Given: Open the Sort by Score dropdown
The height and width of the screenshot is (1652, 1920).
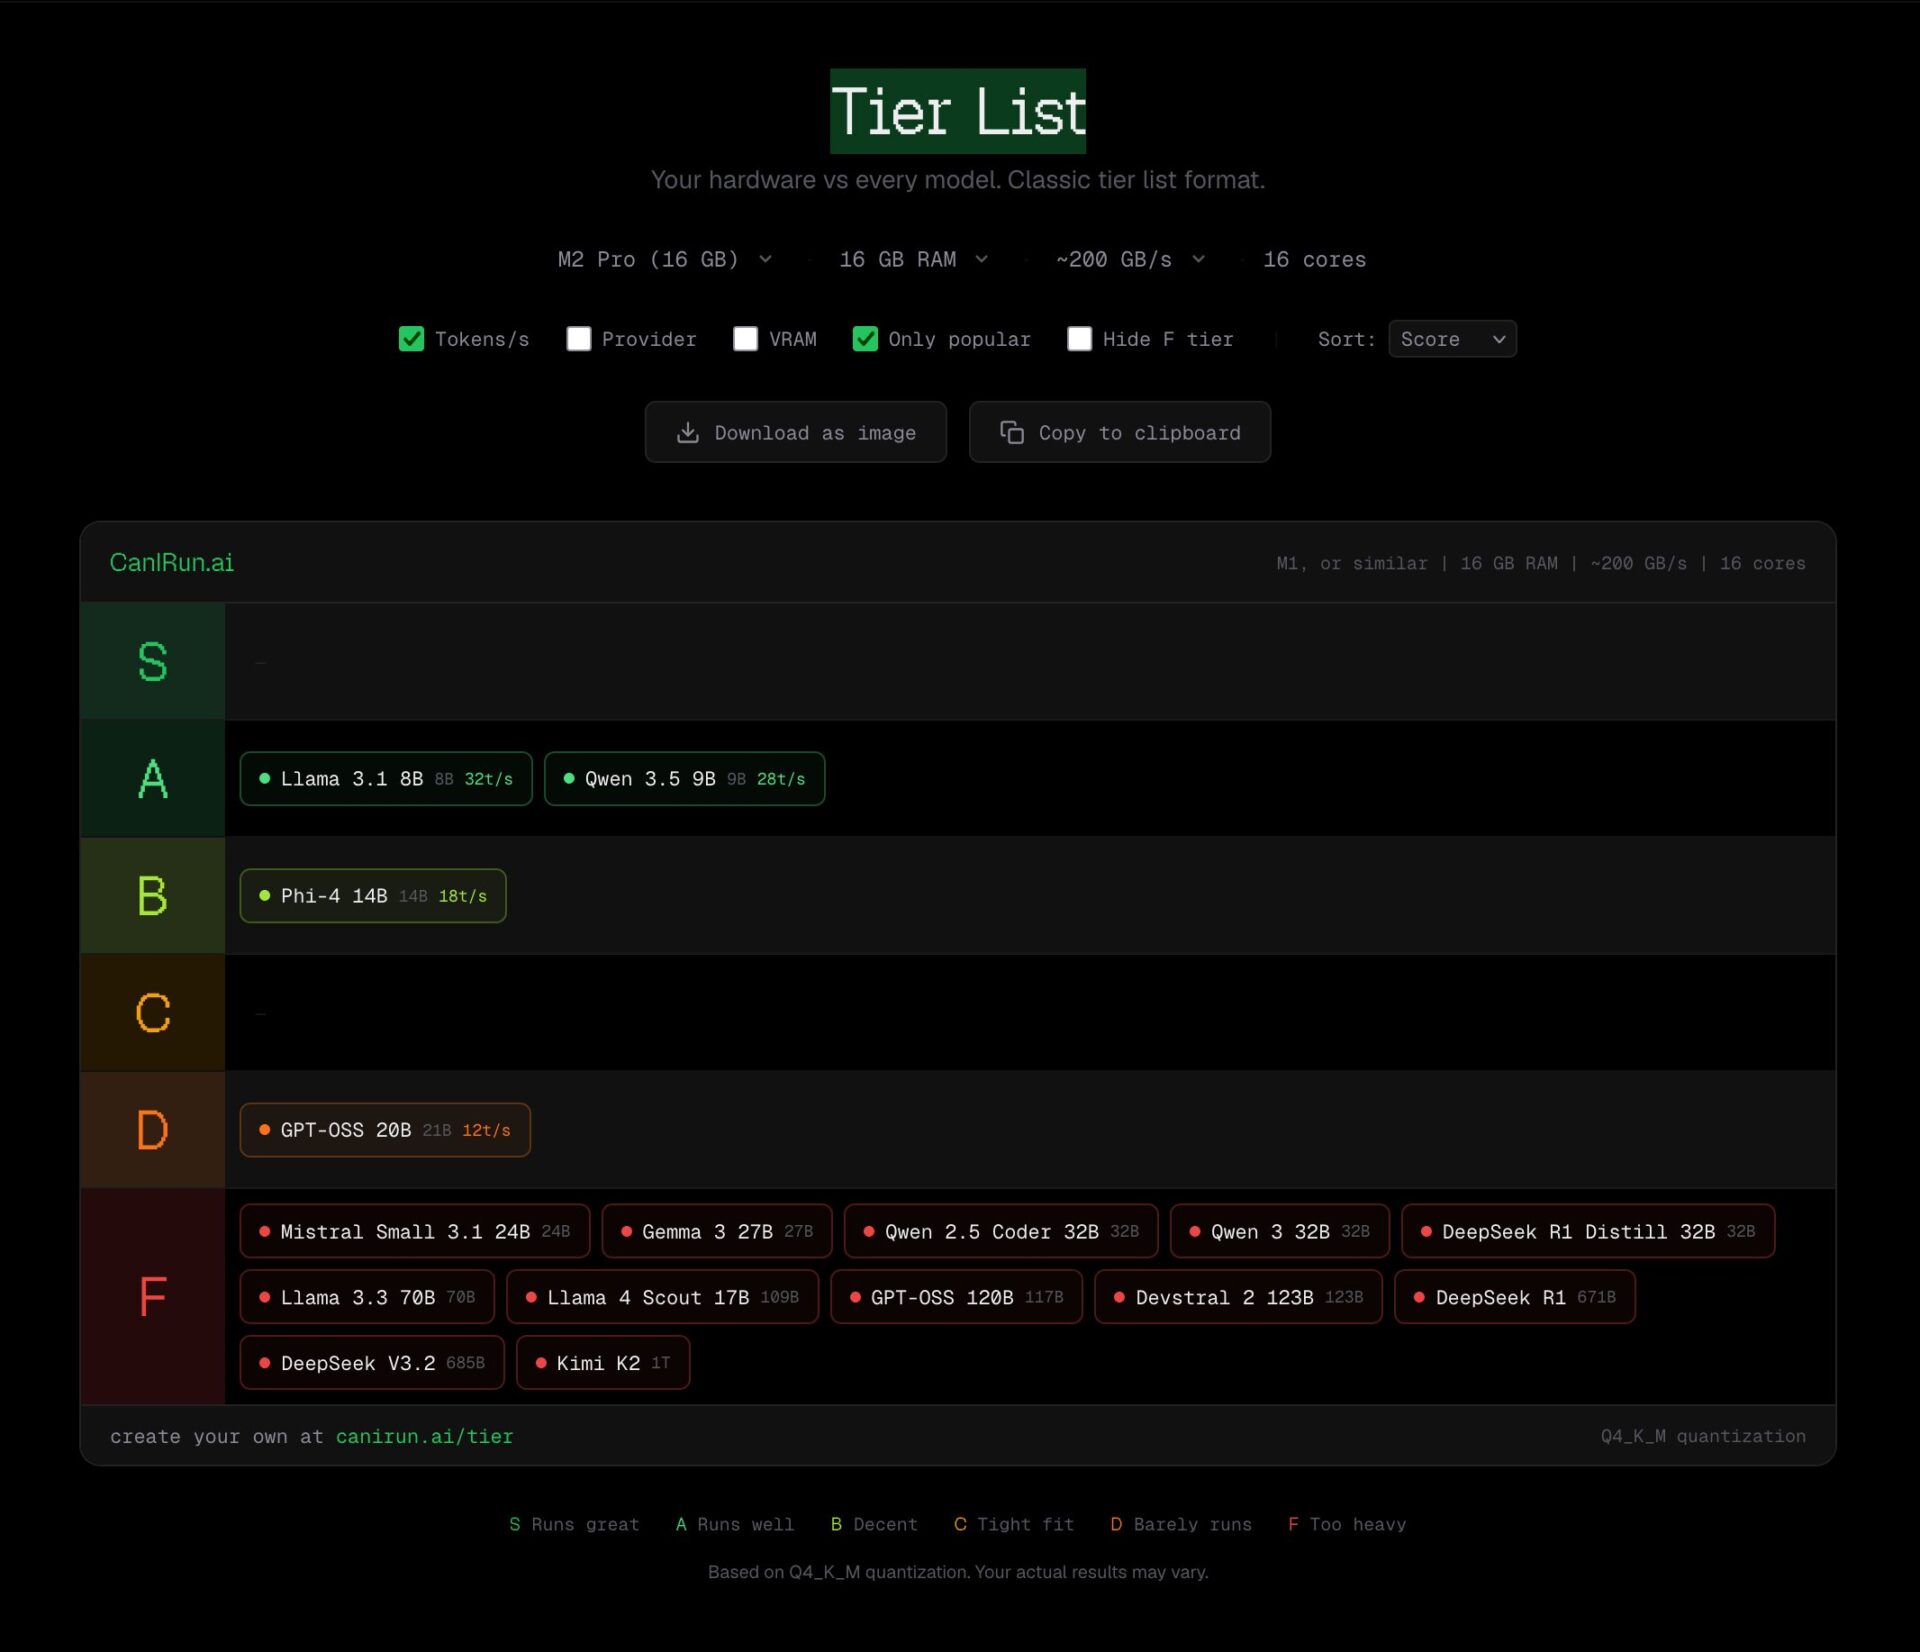Looking at the screenshot, I should [x=1451, y=339].
